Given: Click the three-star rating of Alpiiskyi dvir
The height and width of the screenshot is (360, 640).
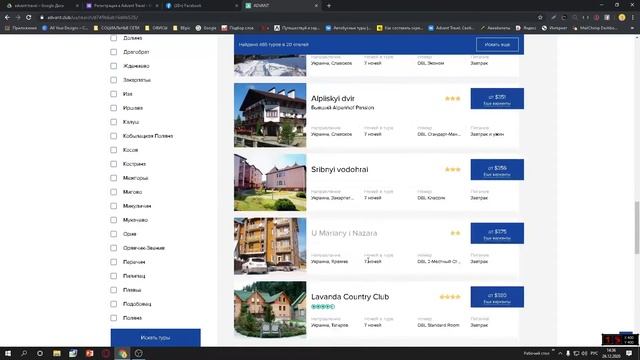Looking at the screenshot, I should [x=453, y=98].
